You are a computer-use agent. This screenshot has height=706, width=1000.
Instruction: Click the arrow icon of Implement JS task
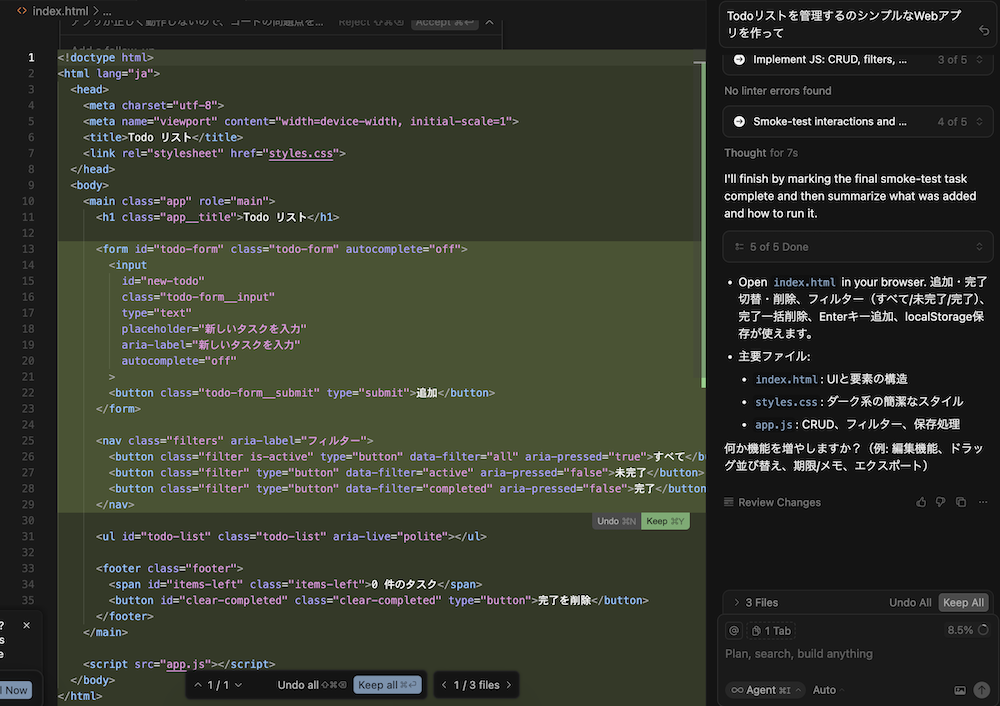click(739, 59)
